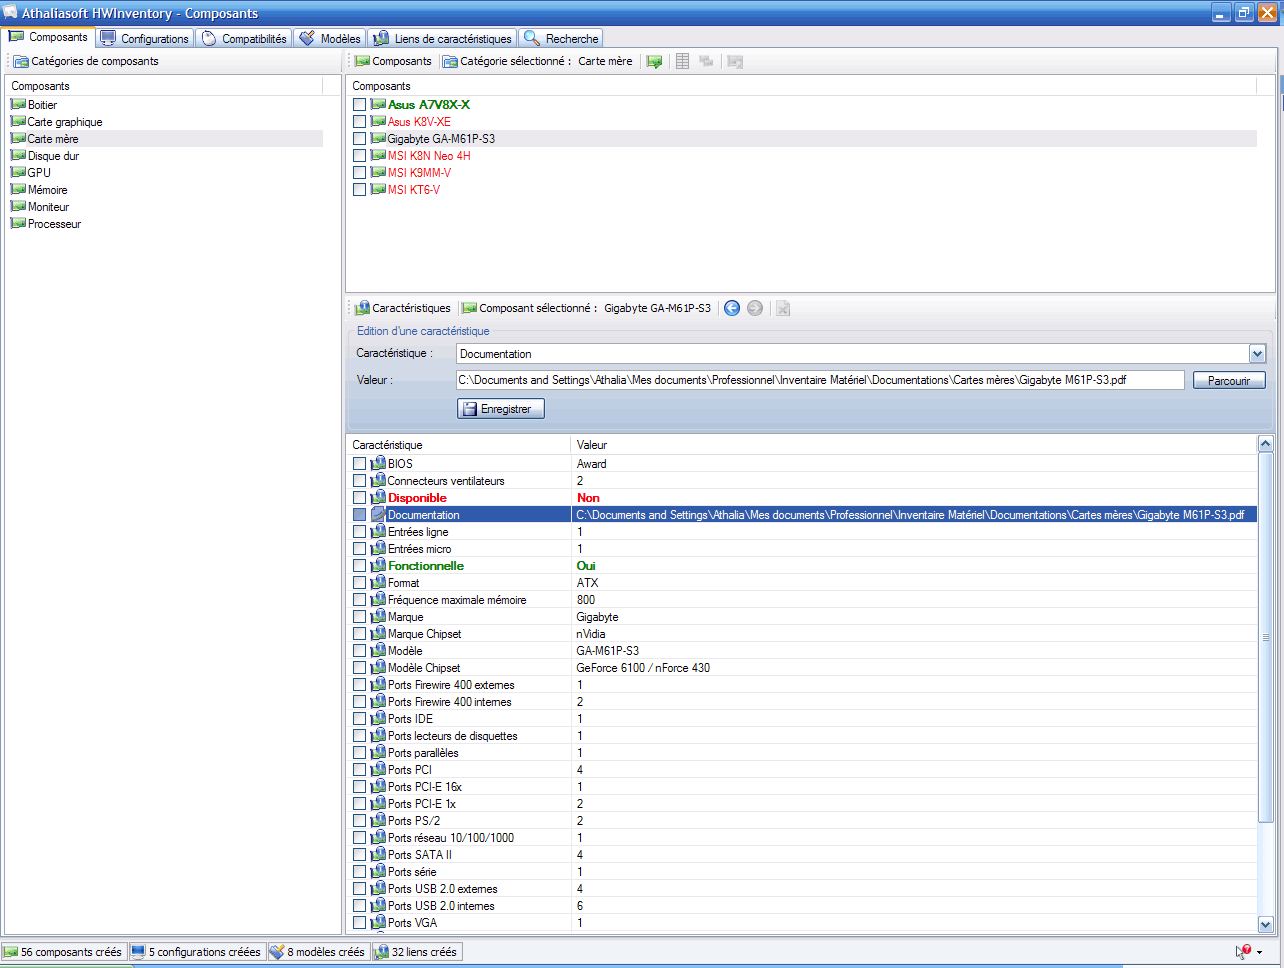The width and height of the screenshot is (1284, 968).
Task: Click the table grid view toolbar icon
Action: [x=682, y=62]
